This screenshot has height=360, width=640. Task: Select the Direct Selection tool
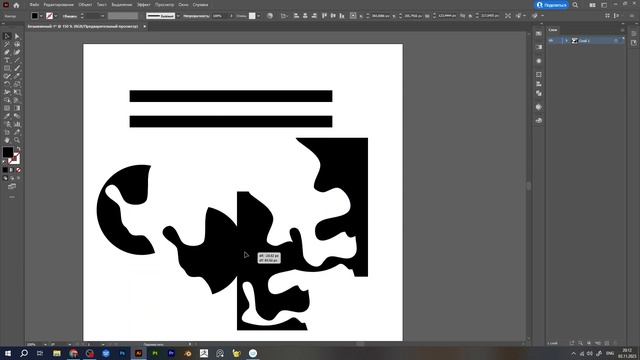coord(17,37)
